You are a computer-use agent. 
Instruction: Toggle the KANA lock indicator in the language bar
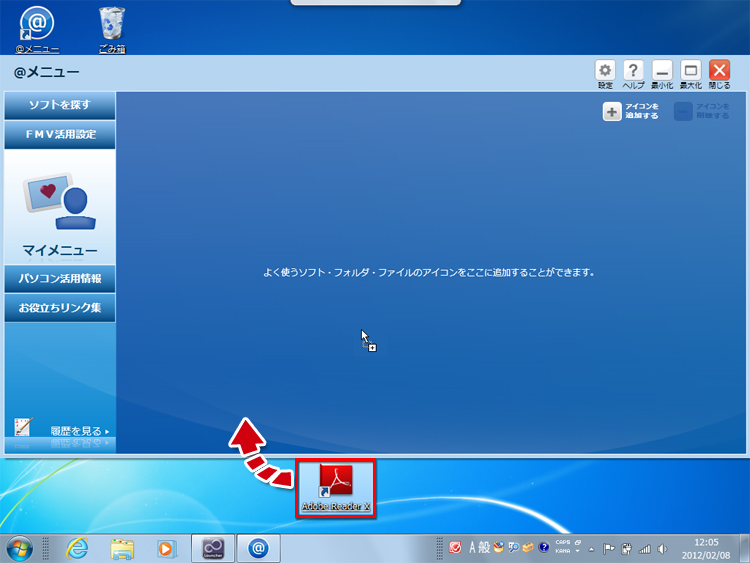[x=562, y=551]
